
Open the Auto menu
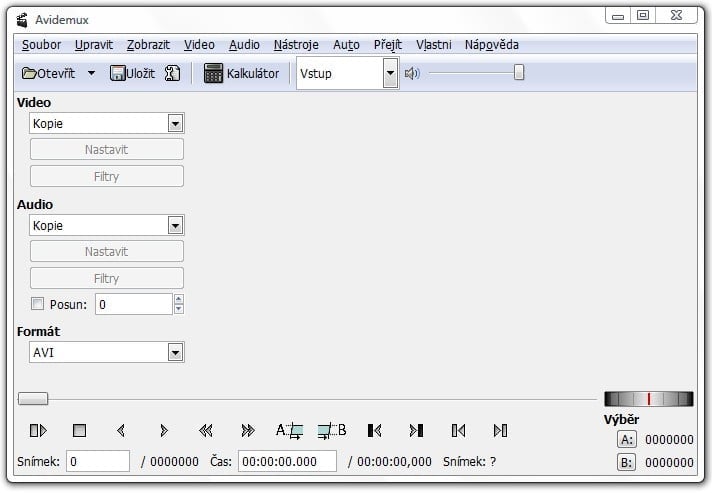pyautogui.click(x=346, y=45)
